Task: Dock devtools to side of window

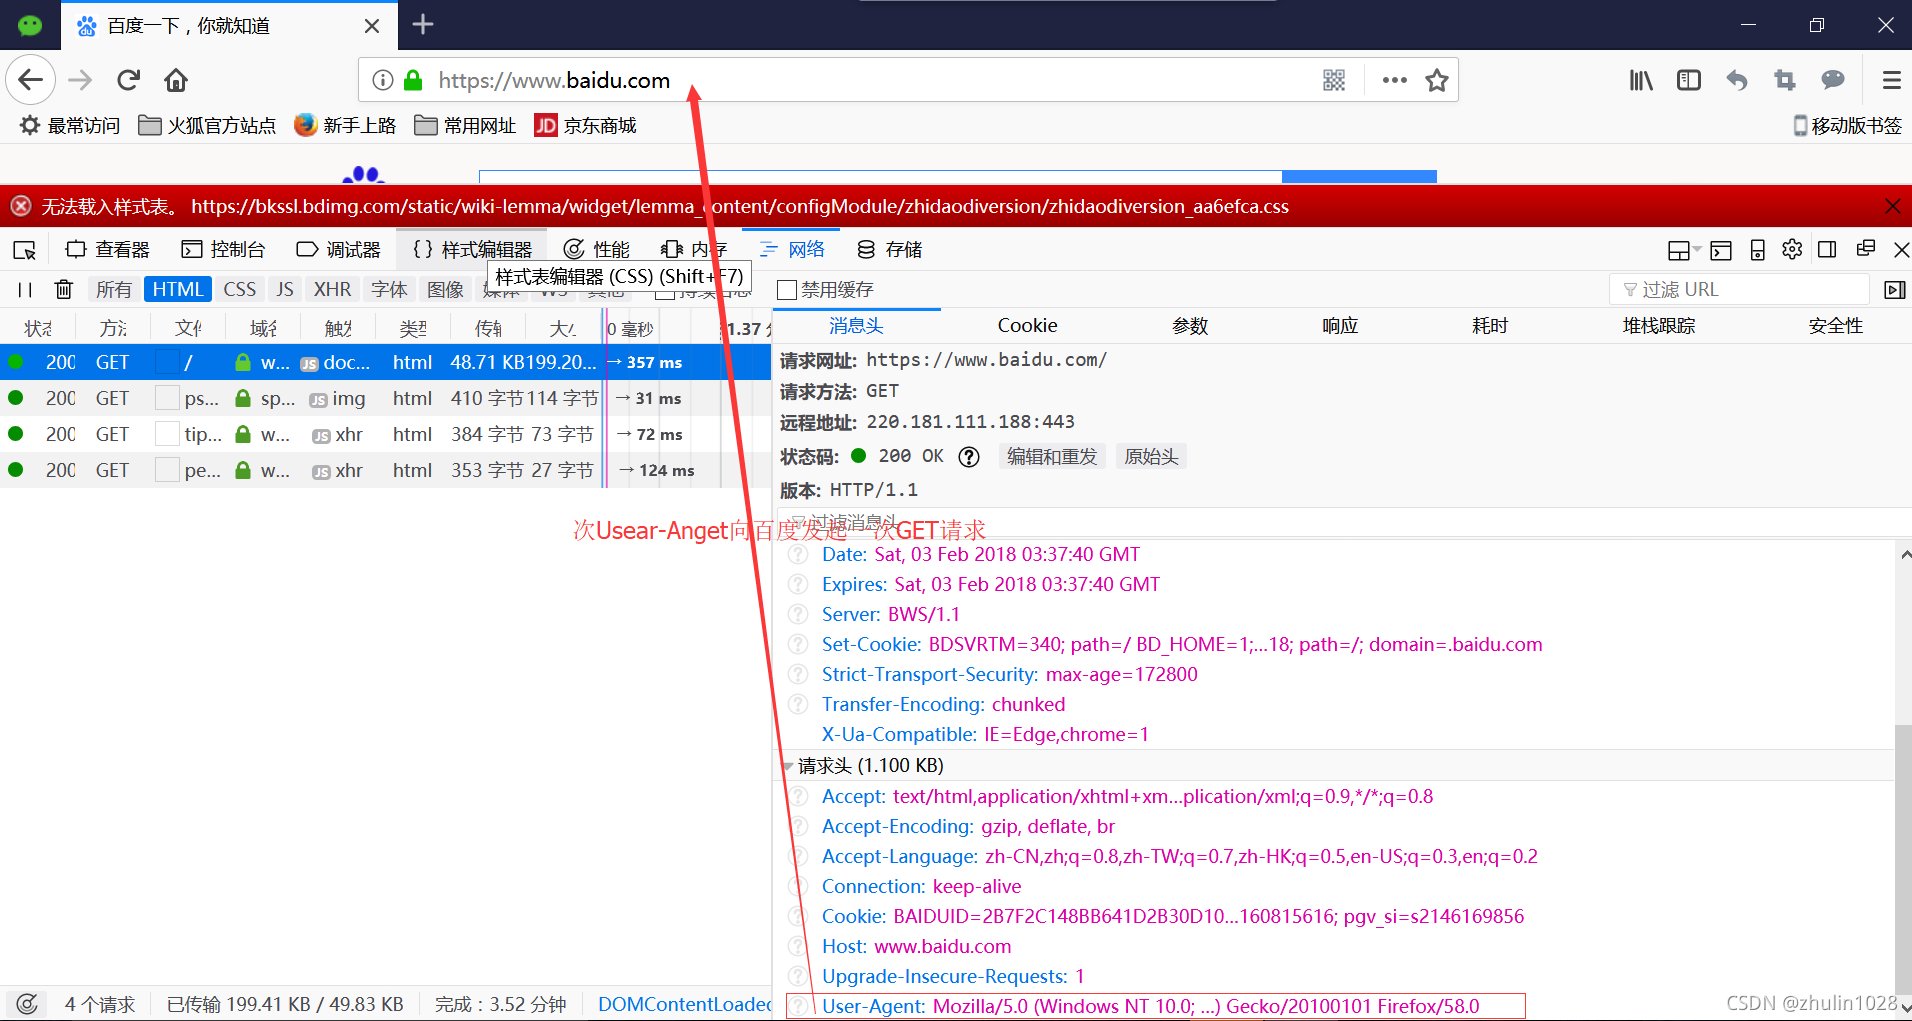Action: click(x=1827, y=249)
